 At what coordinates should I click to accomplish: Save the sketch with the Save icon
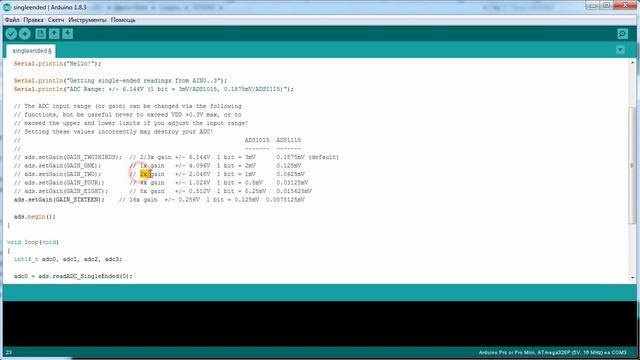click(68, 34)
